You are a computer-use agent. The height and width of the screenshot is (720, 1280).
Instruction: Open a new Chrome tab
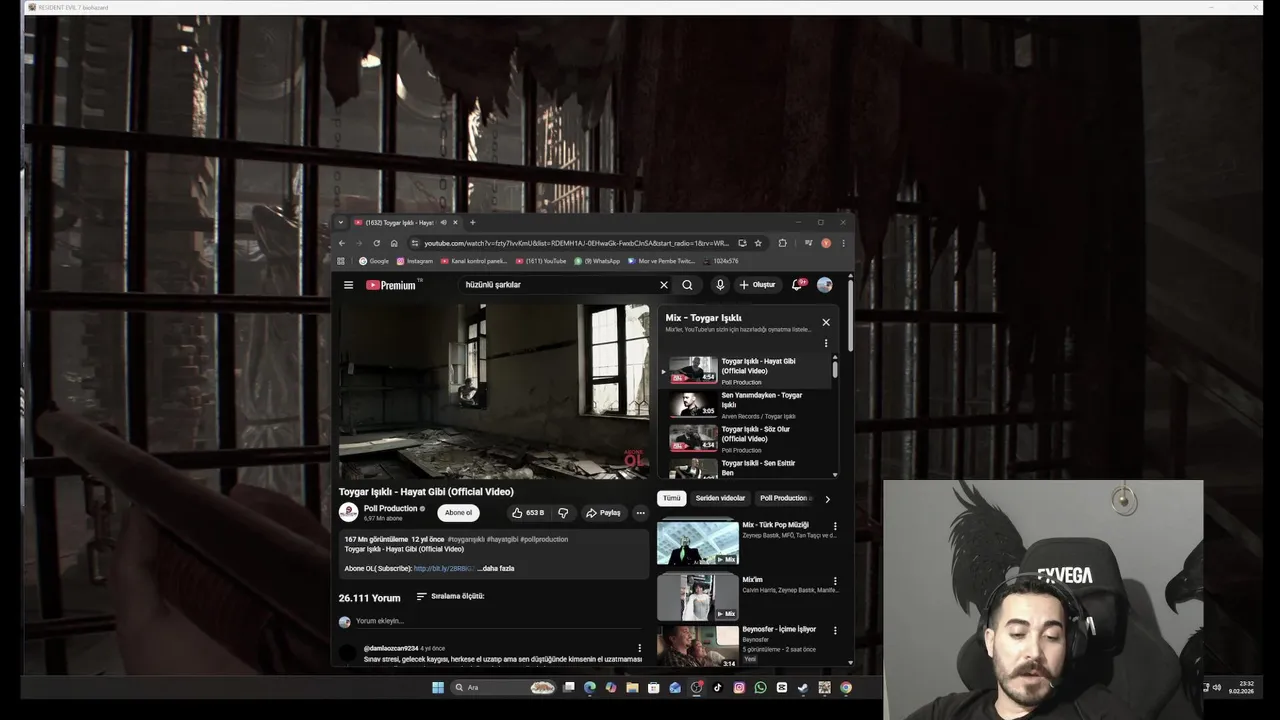[473, 222]
